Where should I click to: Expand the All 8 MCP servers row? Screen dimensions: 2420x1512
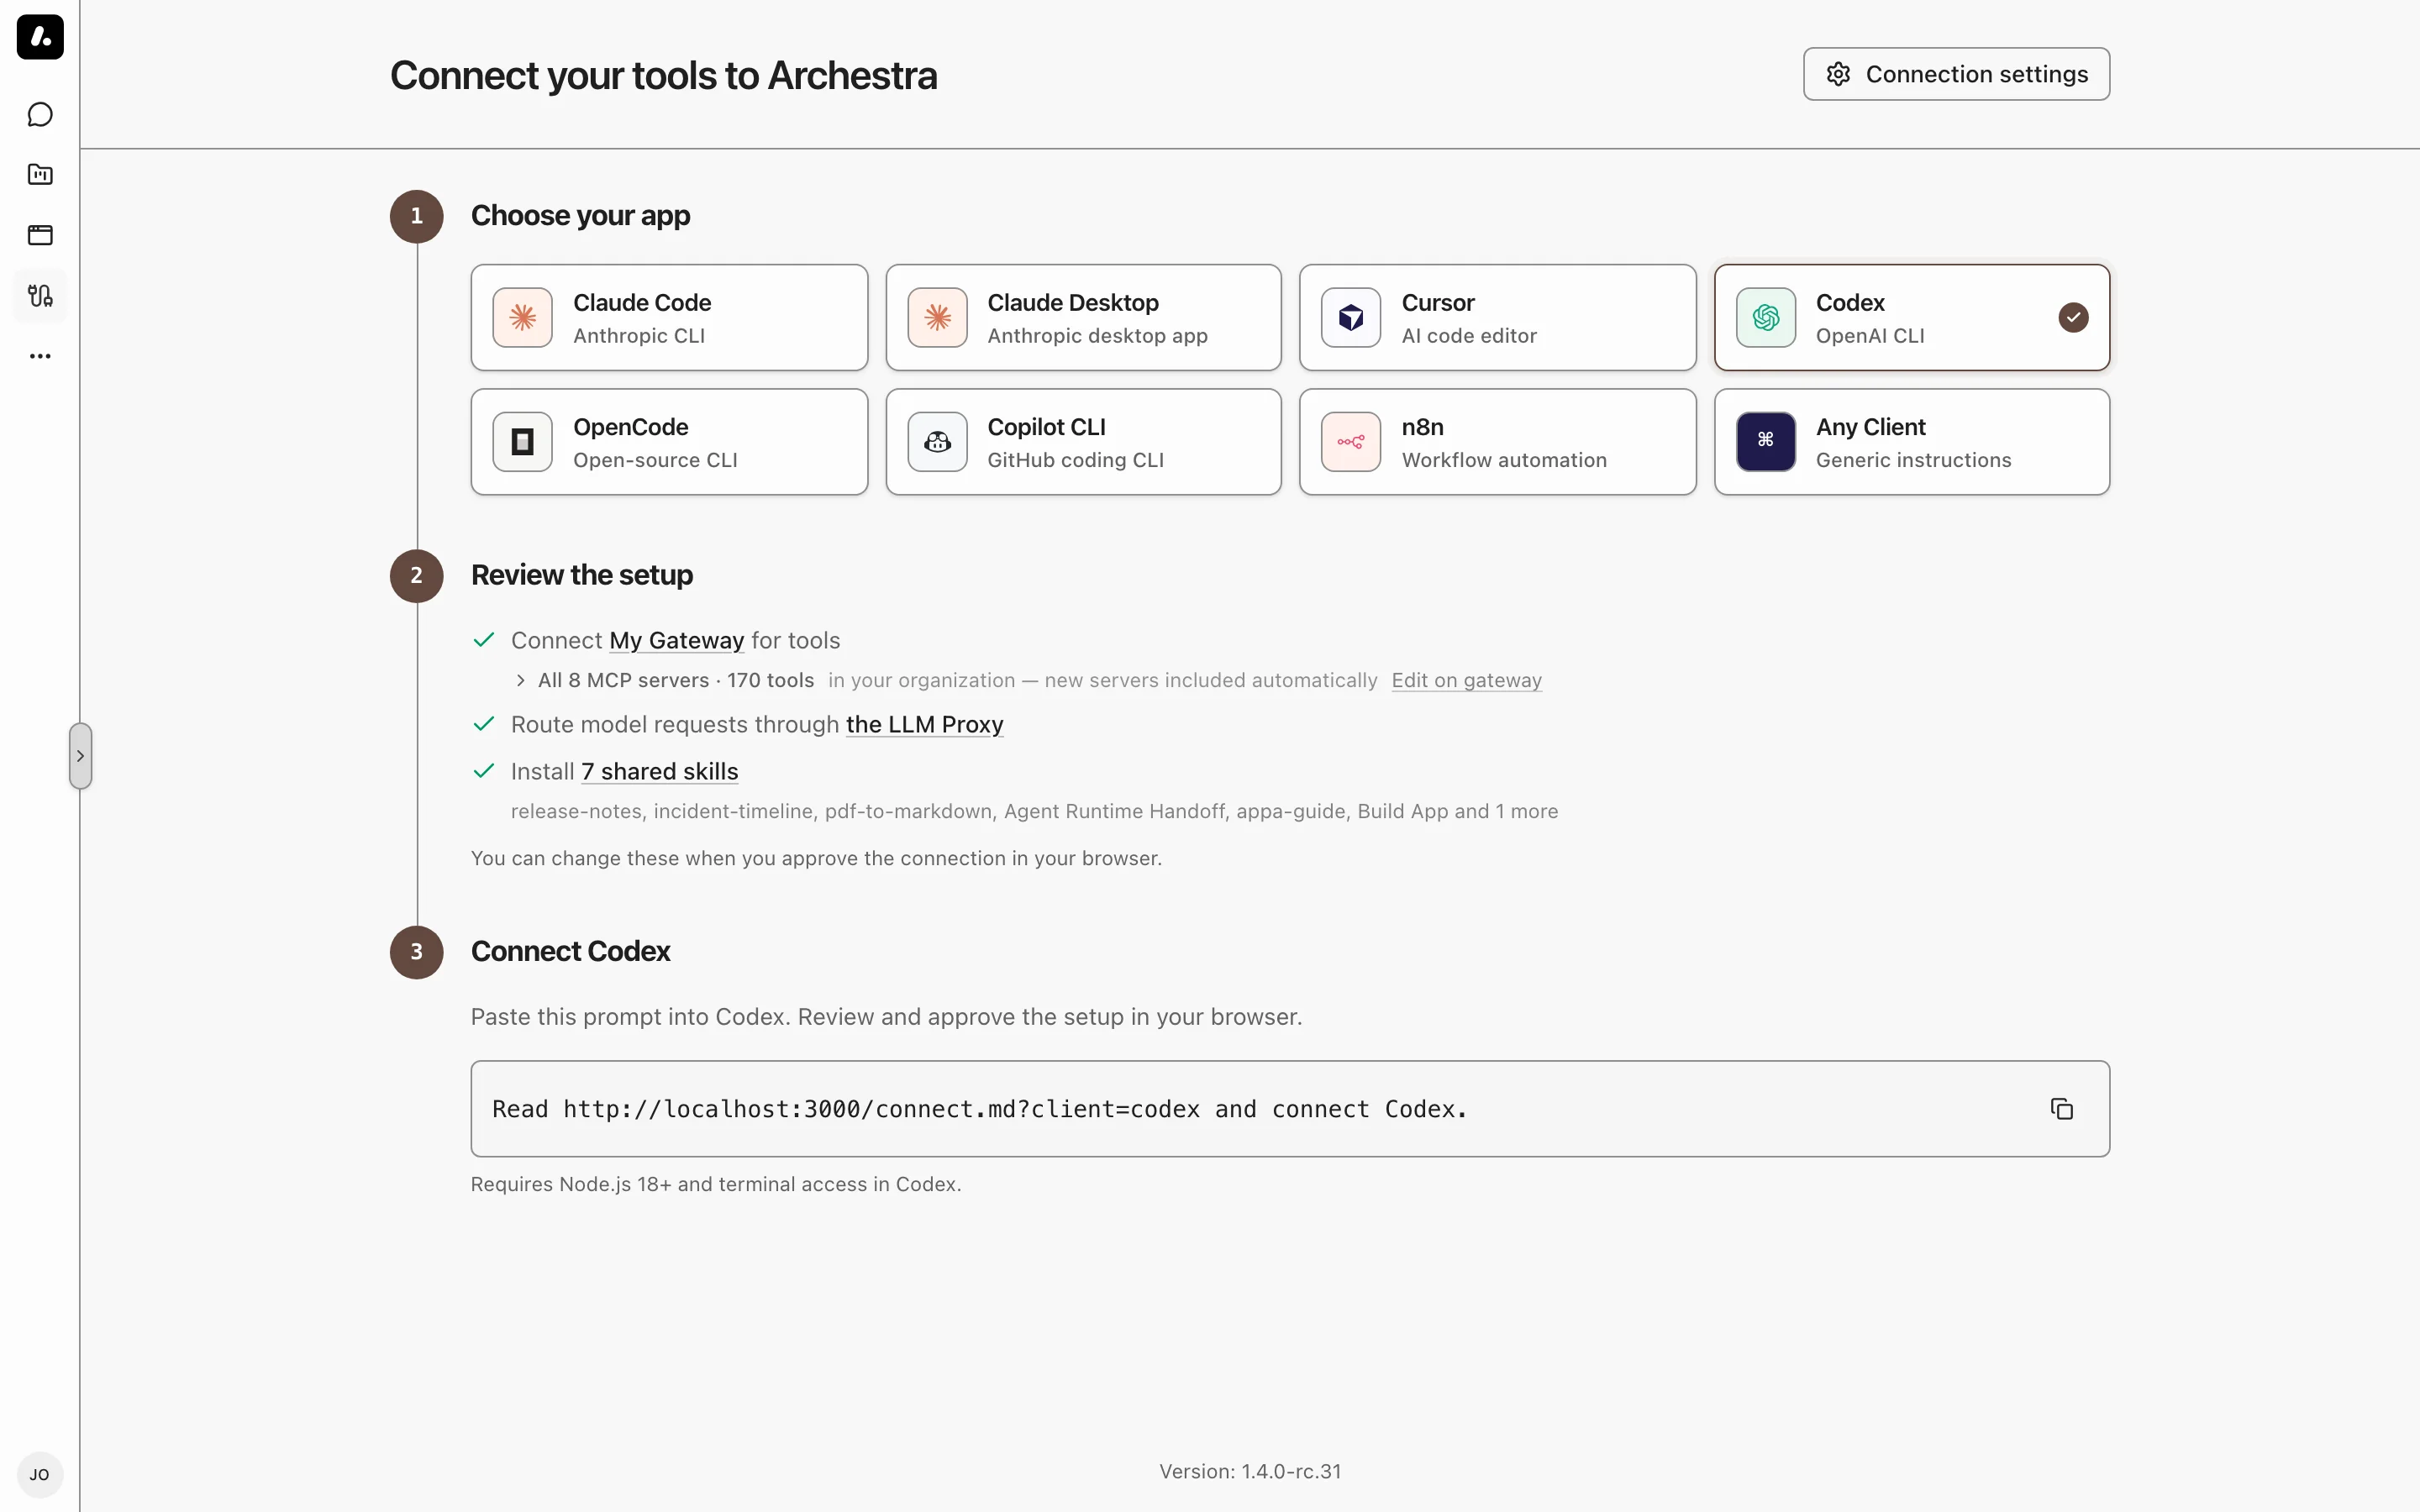[x=665, y=680]
